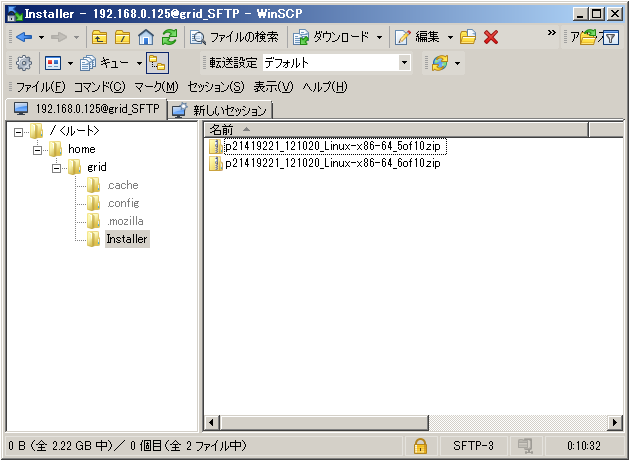Go to parent directory folder icon
Viewport: 630px width, 461px height.
[99, 37]
